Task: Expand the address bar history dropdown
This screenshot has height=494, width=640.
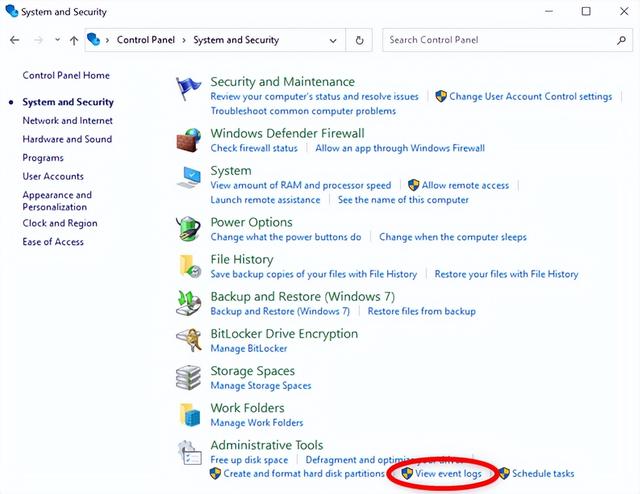Action: point(333,40)
